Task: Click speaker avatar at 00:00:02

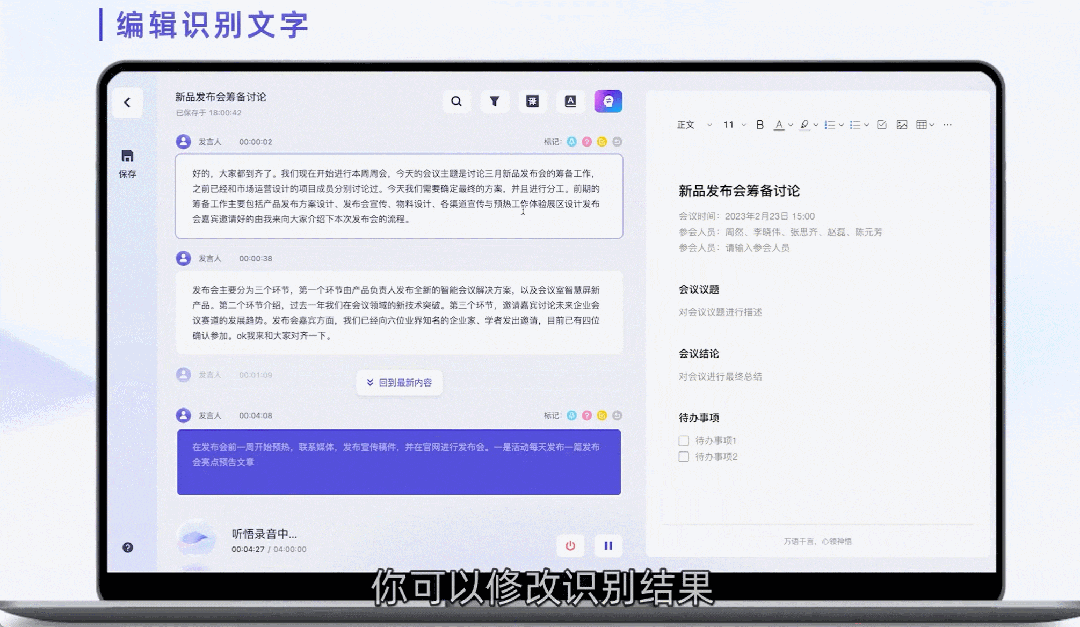Action: pos(183,141)
